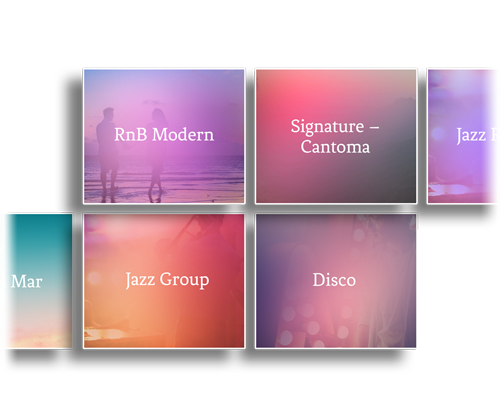Click the bokeh dots on Disco tile
The height and width of the screenshot is (417, 500).
click(x=312, y=325)
